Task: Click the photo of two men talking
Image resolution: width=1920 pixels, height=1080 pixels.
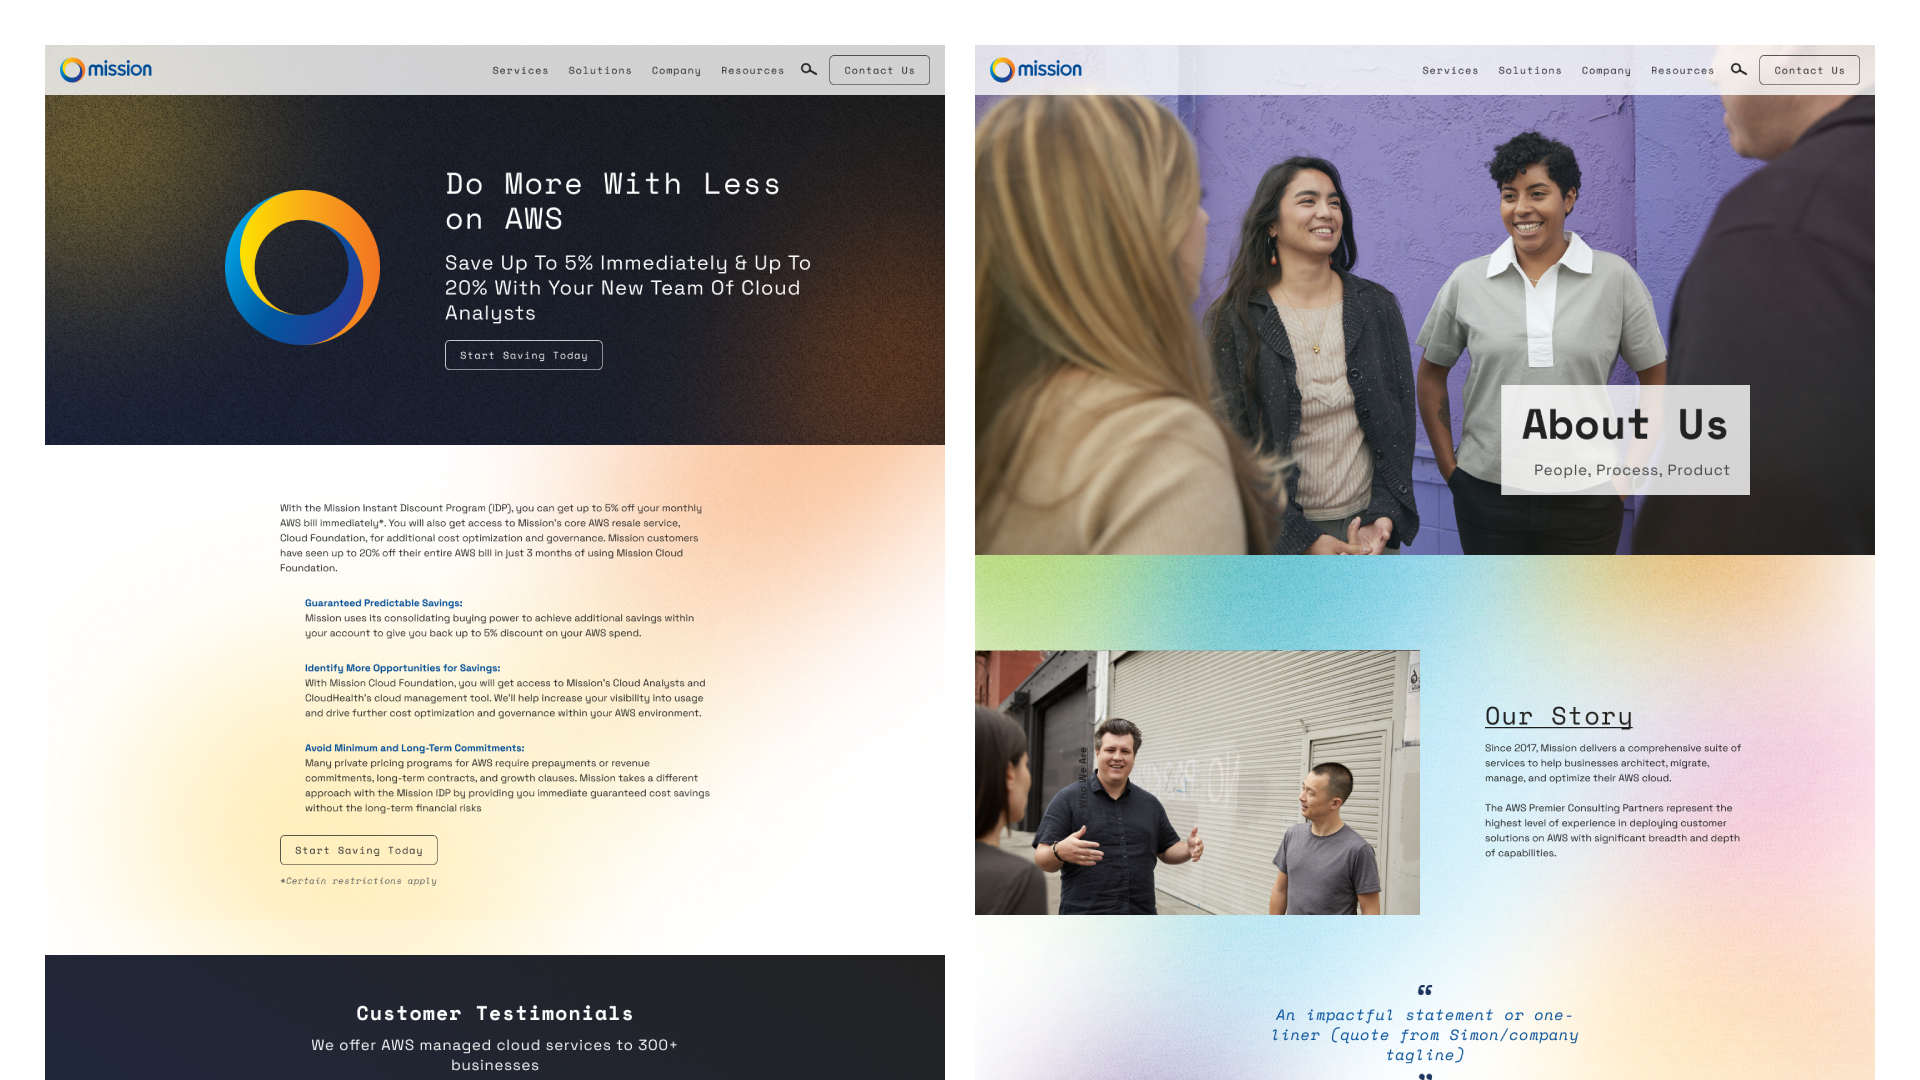Action: point(1197,782)
